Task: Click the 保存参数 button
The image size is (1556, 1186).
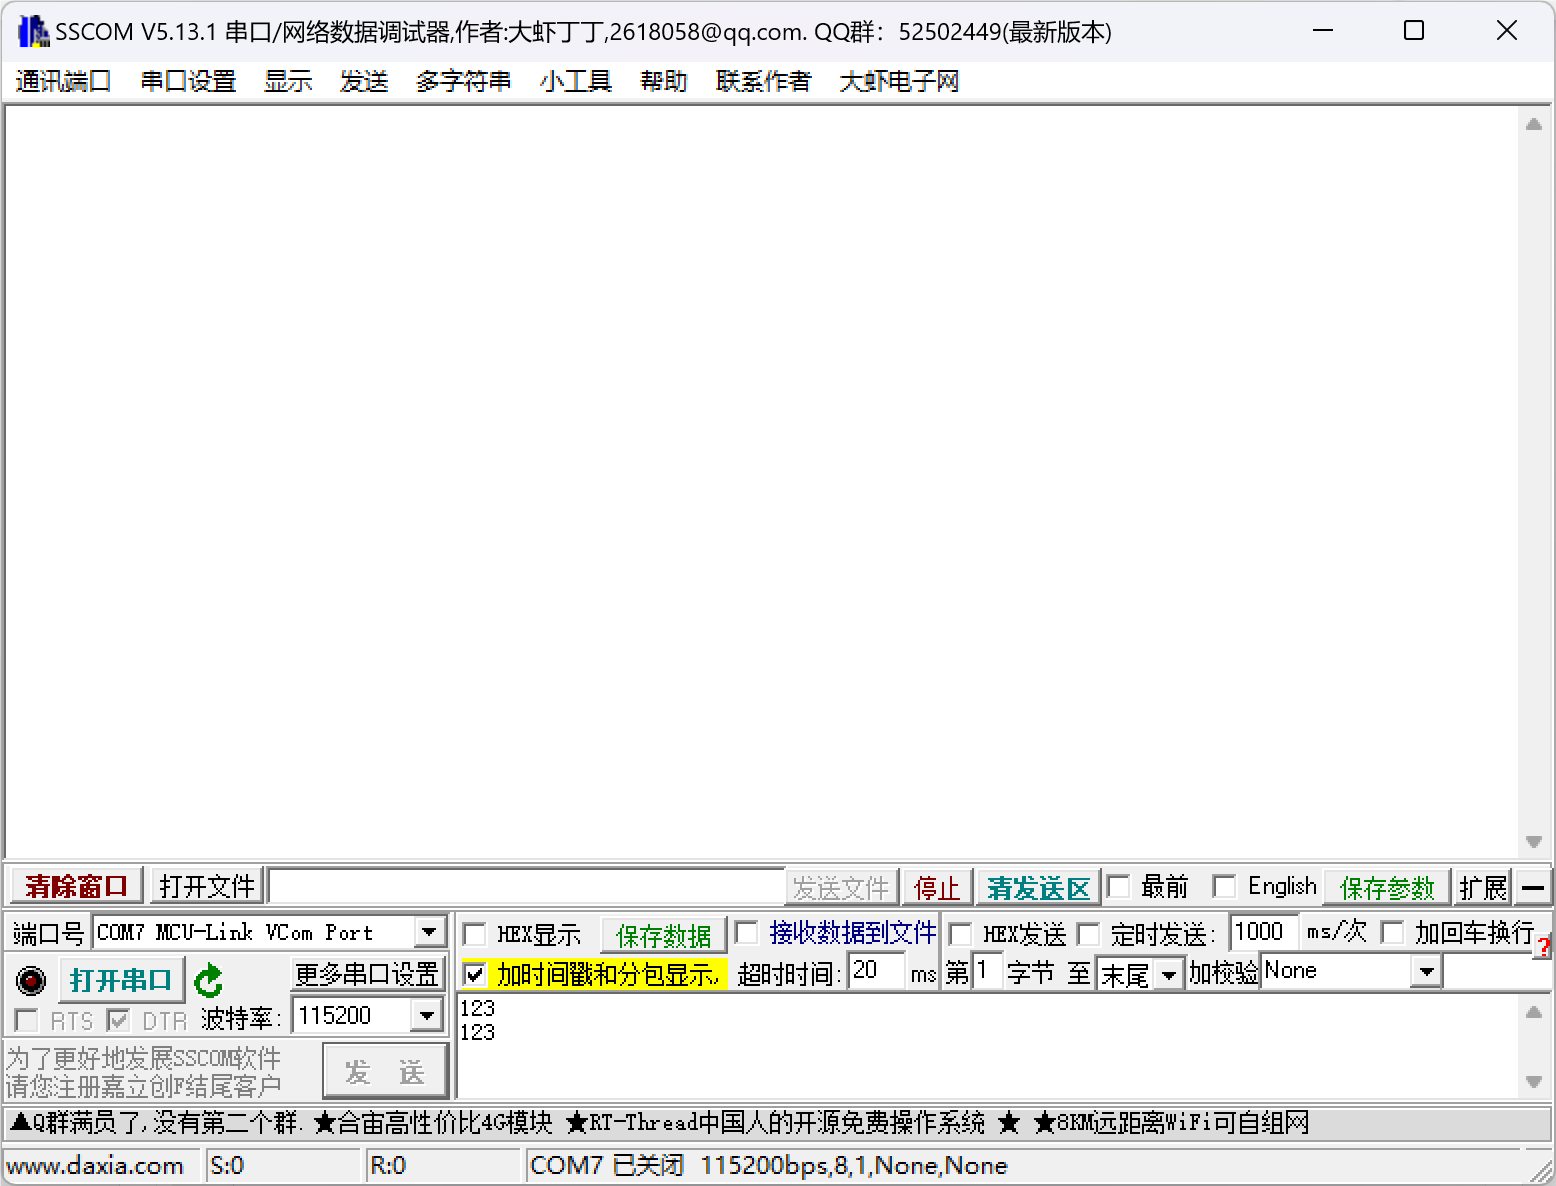Action: (x=1387, y=888)
